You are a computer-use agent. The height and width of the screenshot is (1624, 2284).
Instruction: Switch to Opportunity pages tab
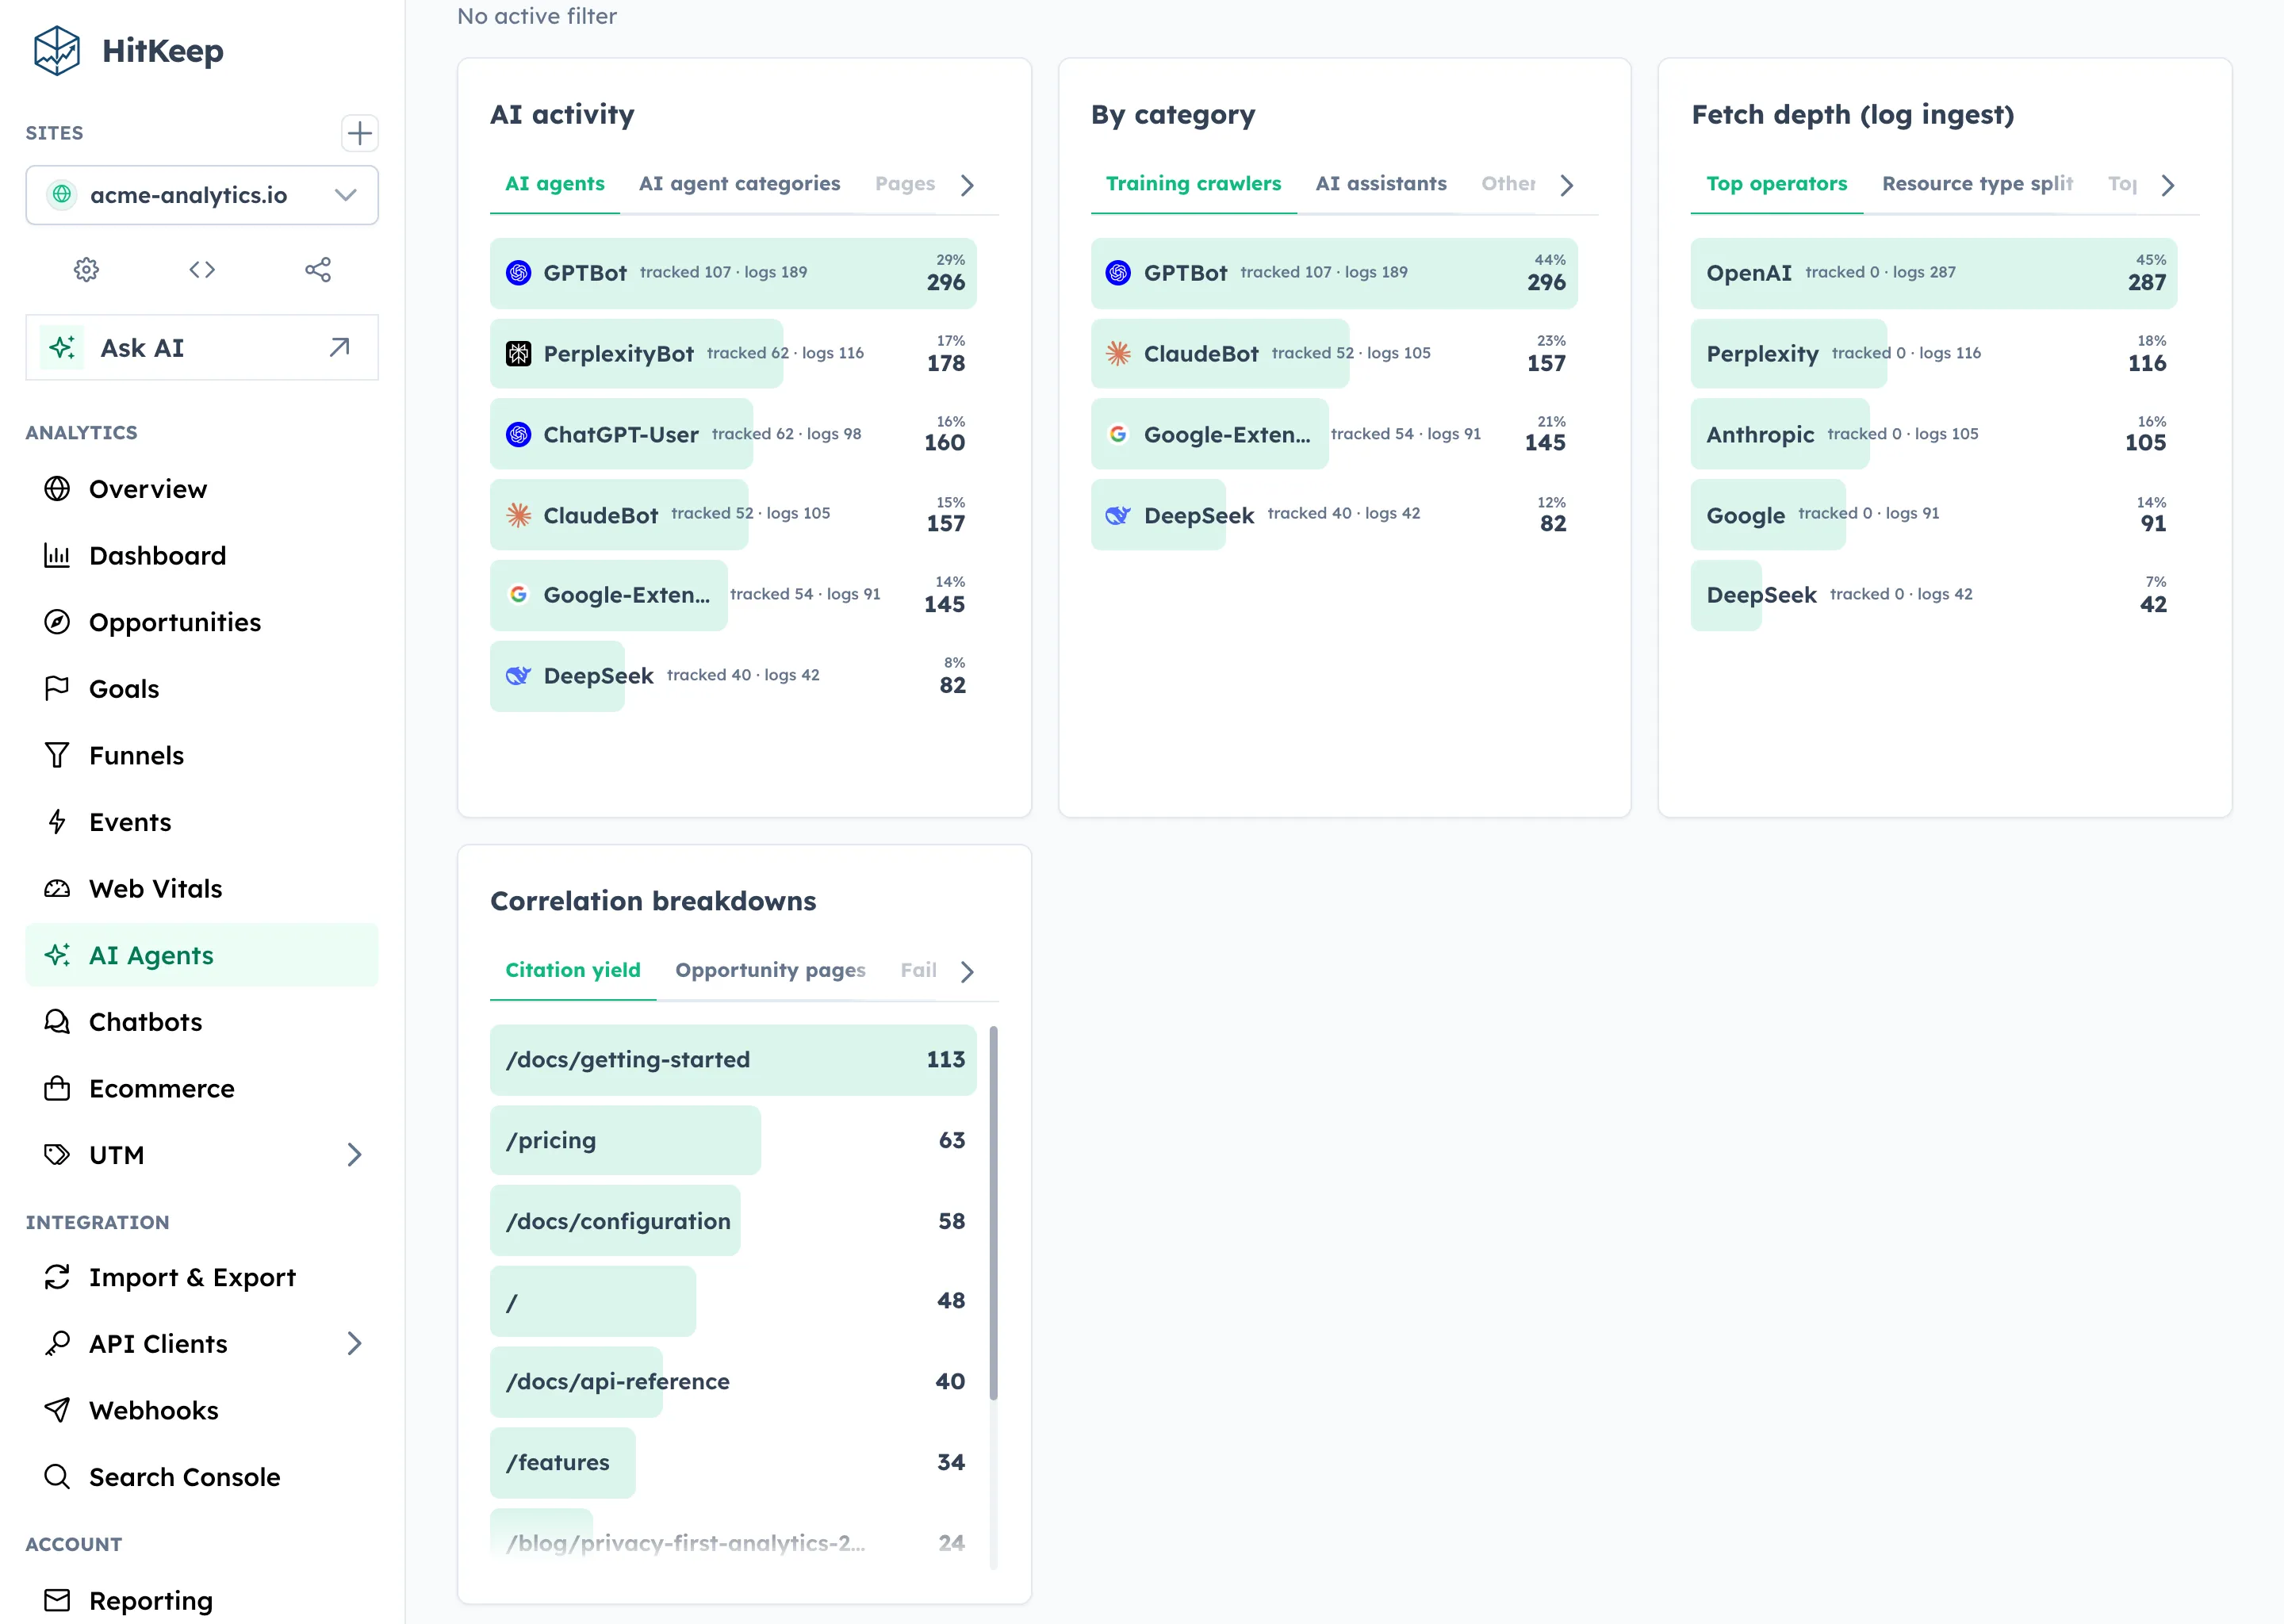pos(770,970)
